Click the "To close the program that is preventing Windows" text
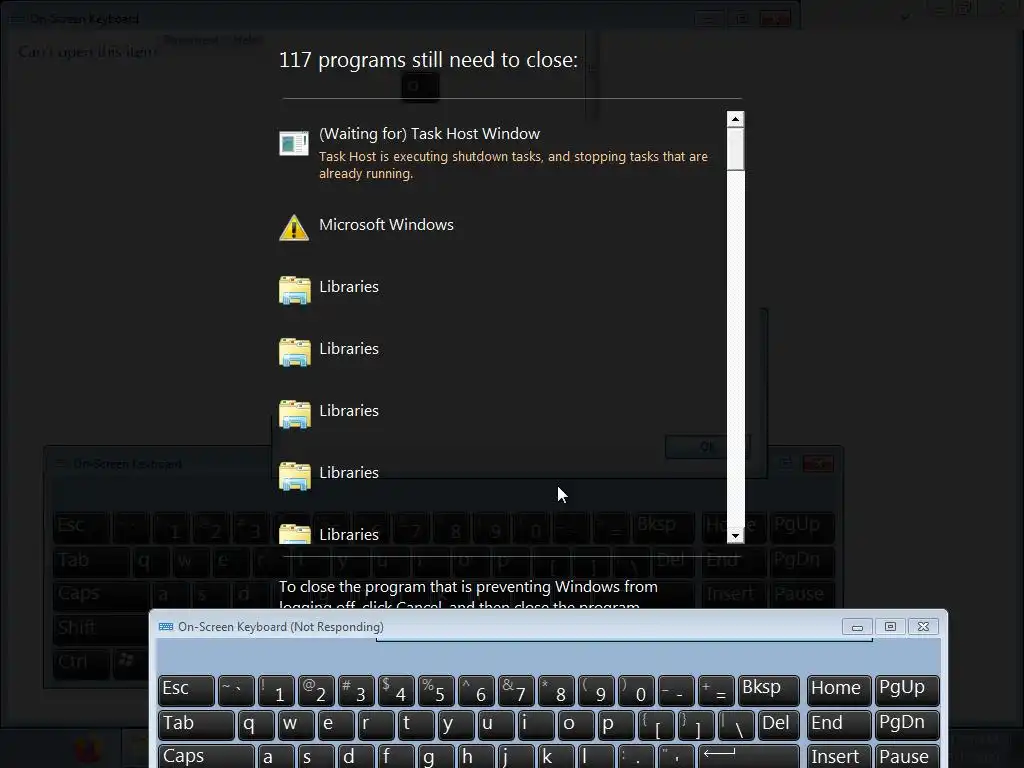The image size is (1024, 768). 468,586
